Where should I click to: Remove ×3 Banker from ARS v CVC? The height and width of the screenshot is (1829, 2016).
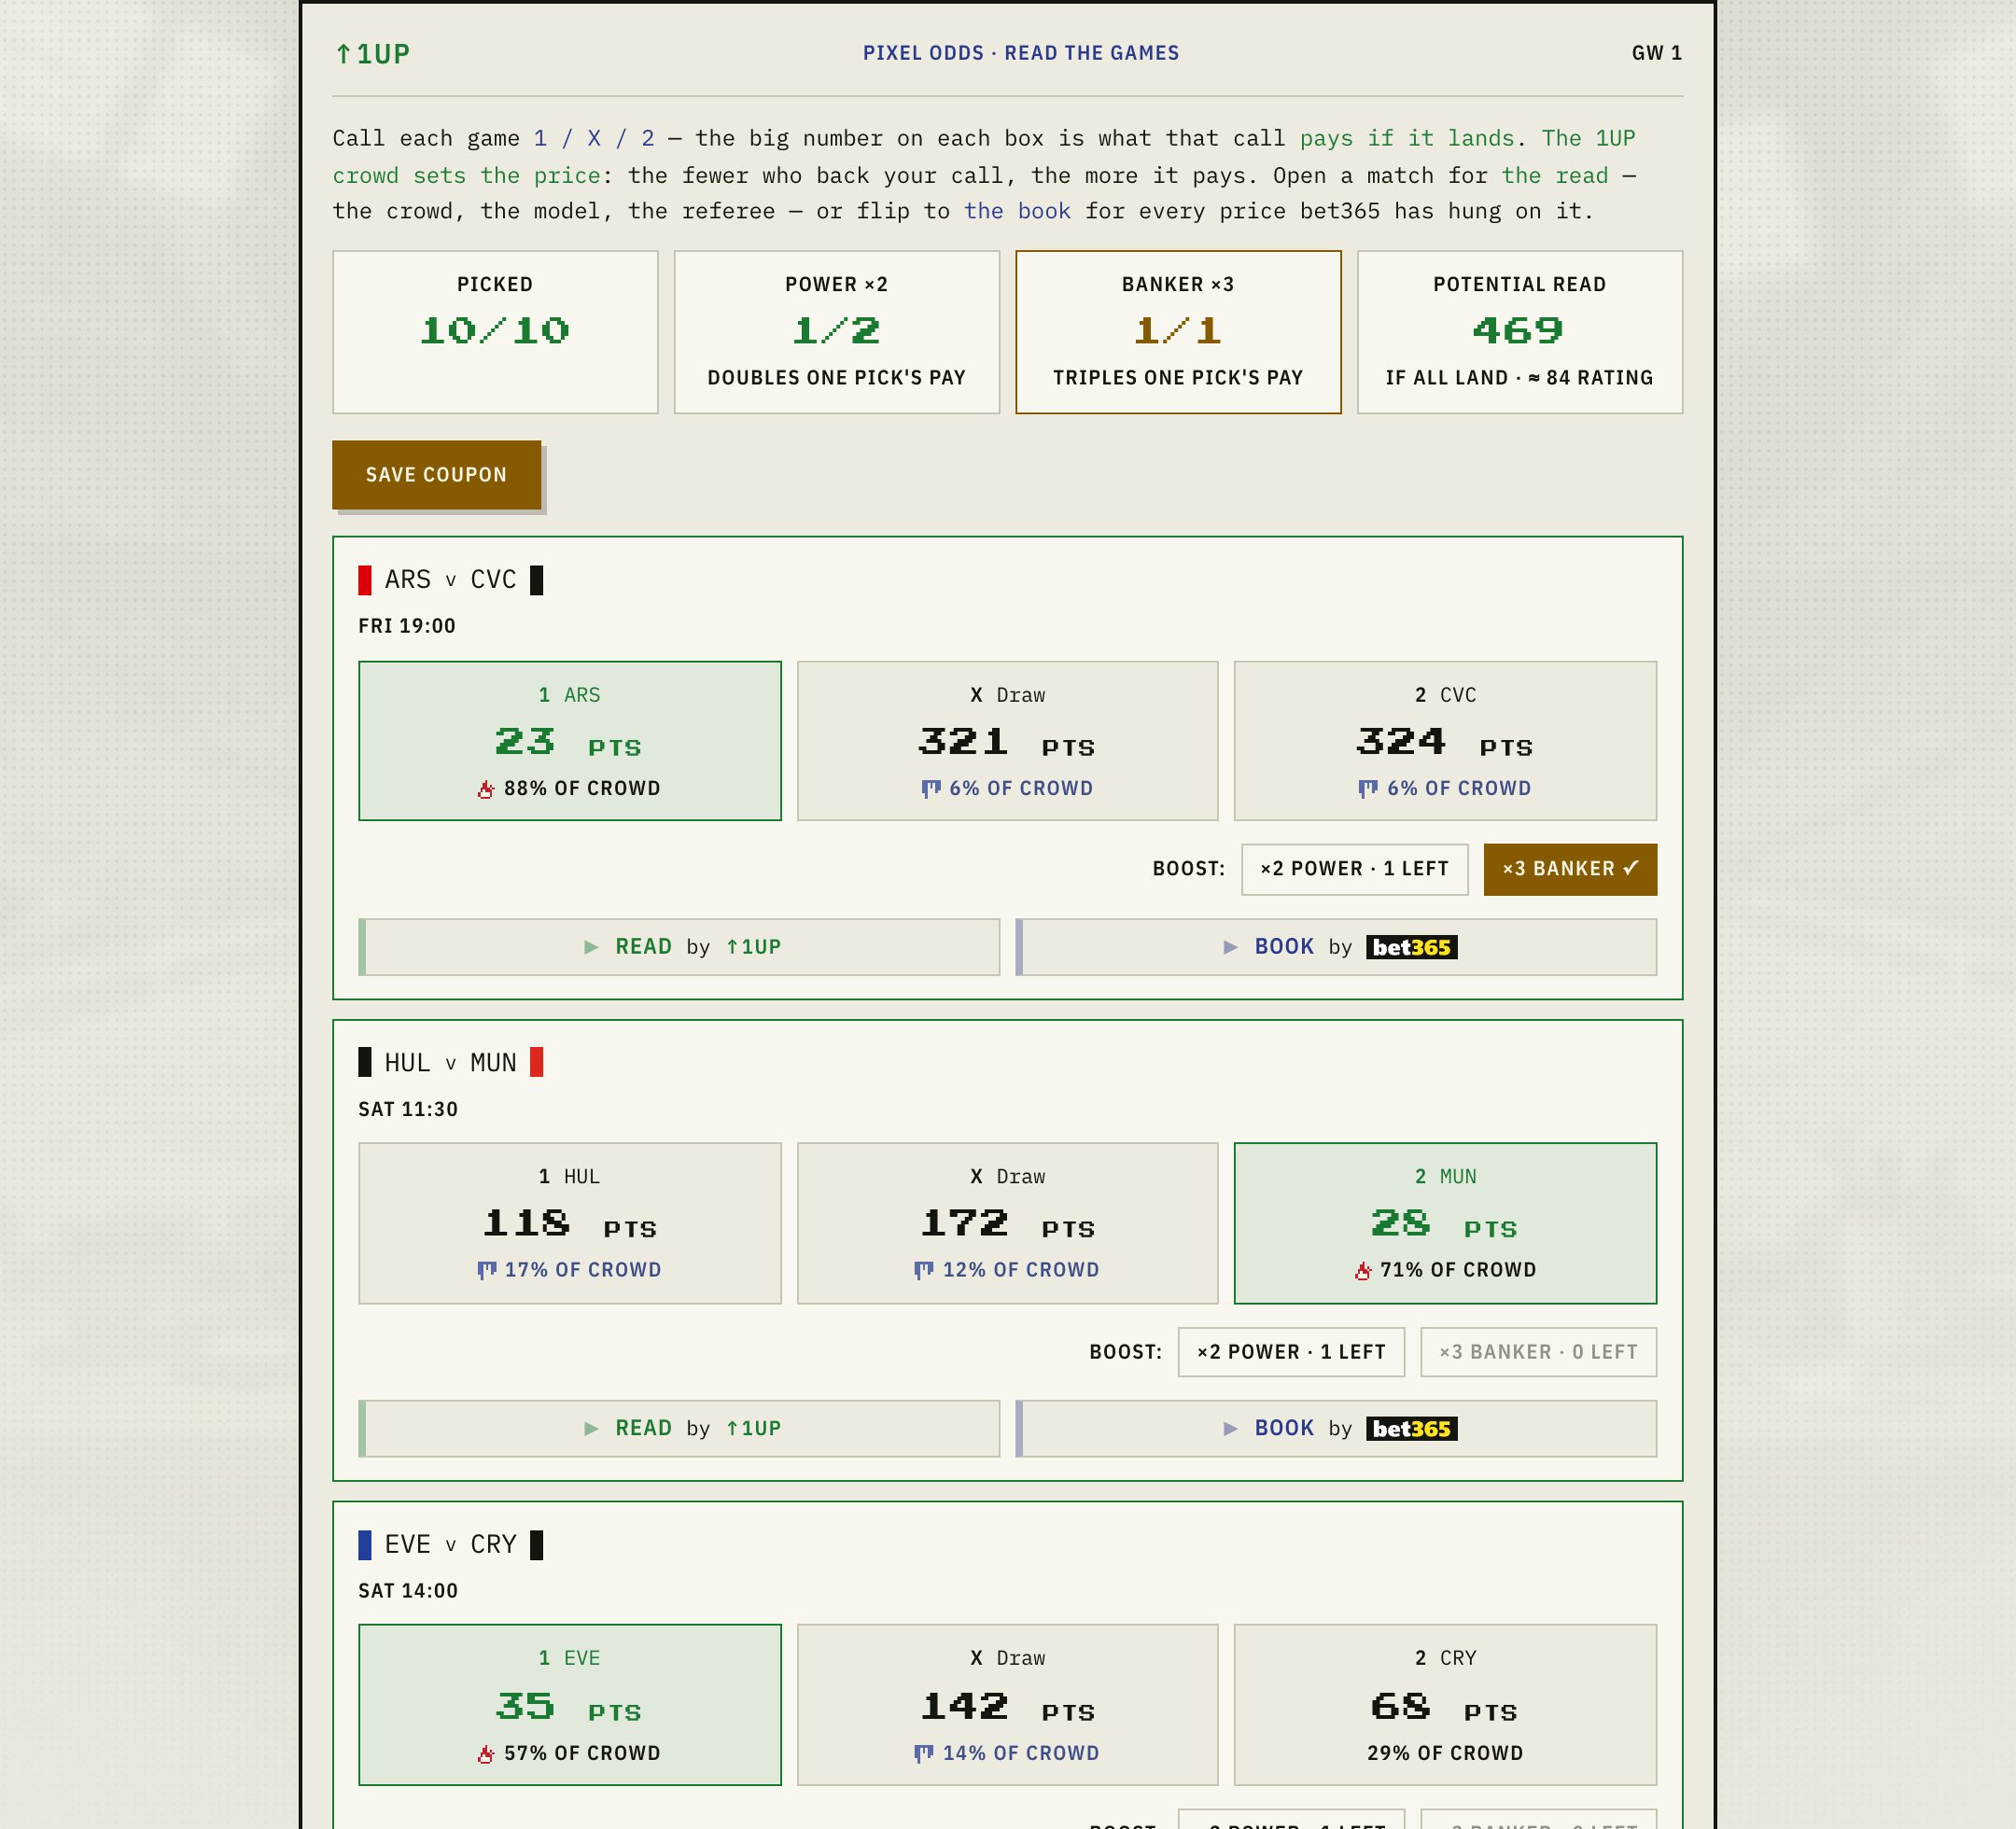click(1571, 870)
